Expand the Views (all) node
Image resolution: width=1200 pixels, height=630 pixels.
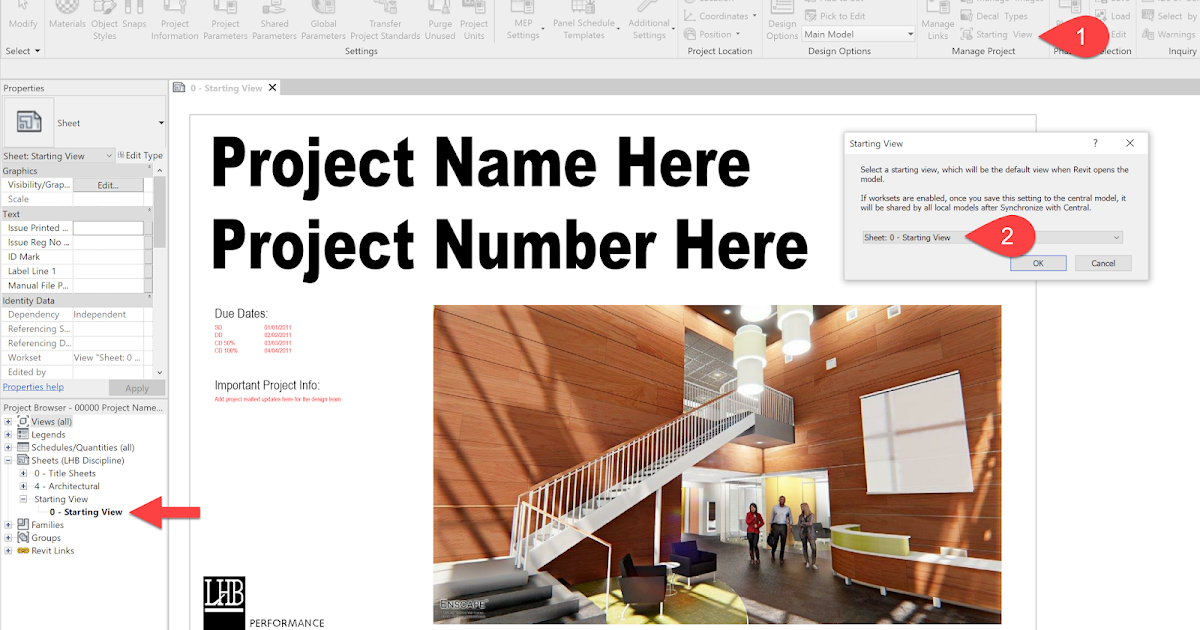tap(8, 420)
